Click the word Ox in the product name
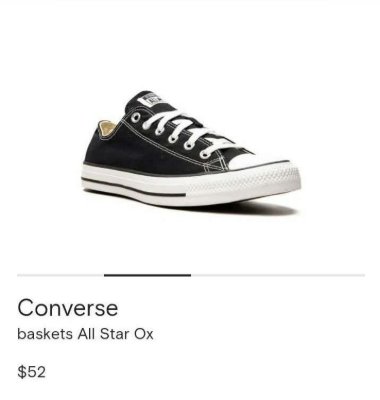This screenshot has height=400, width=380. pos(144,334)
